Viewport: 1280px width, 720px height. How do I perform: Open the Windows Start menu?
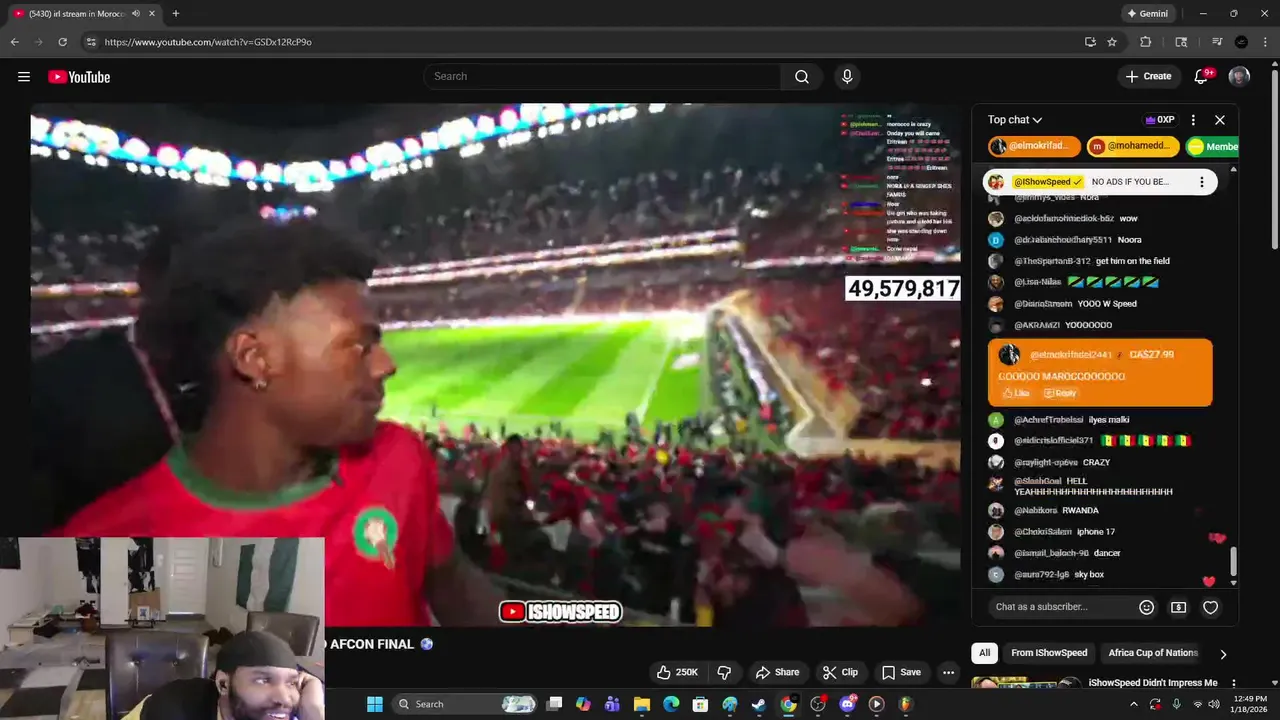374,704
